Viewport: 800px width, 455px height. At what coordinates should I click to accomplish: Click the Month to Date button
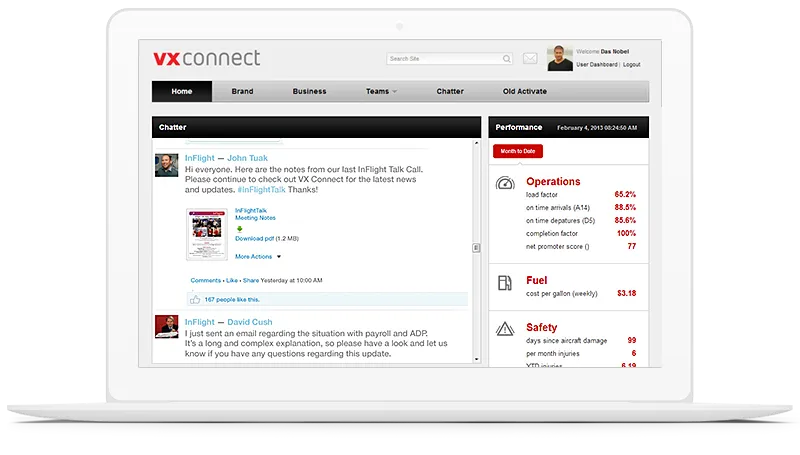click(518, 151)
